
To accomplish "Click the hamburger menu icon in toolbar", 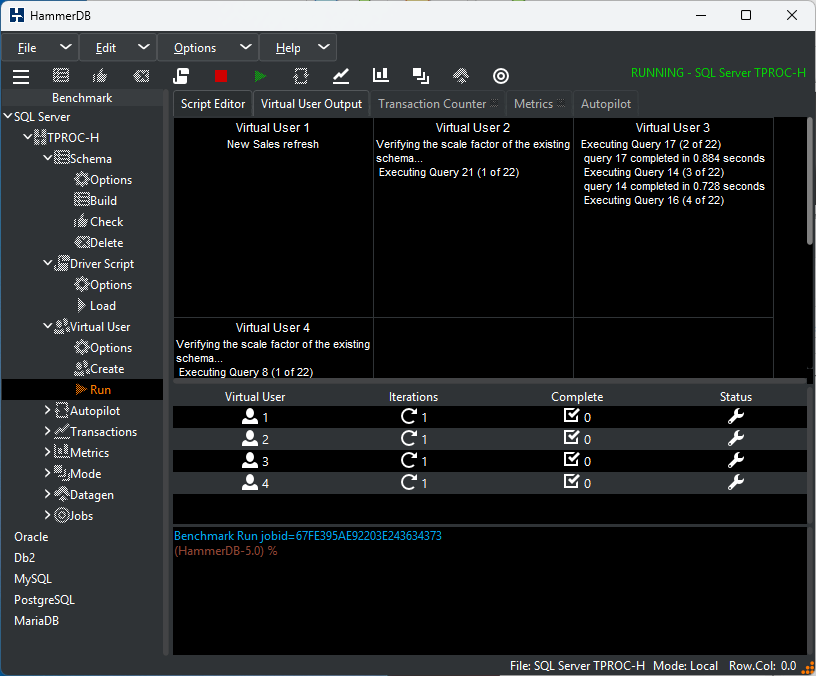I will [21, 76].
